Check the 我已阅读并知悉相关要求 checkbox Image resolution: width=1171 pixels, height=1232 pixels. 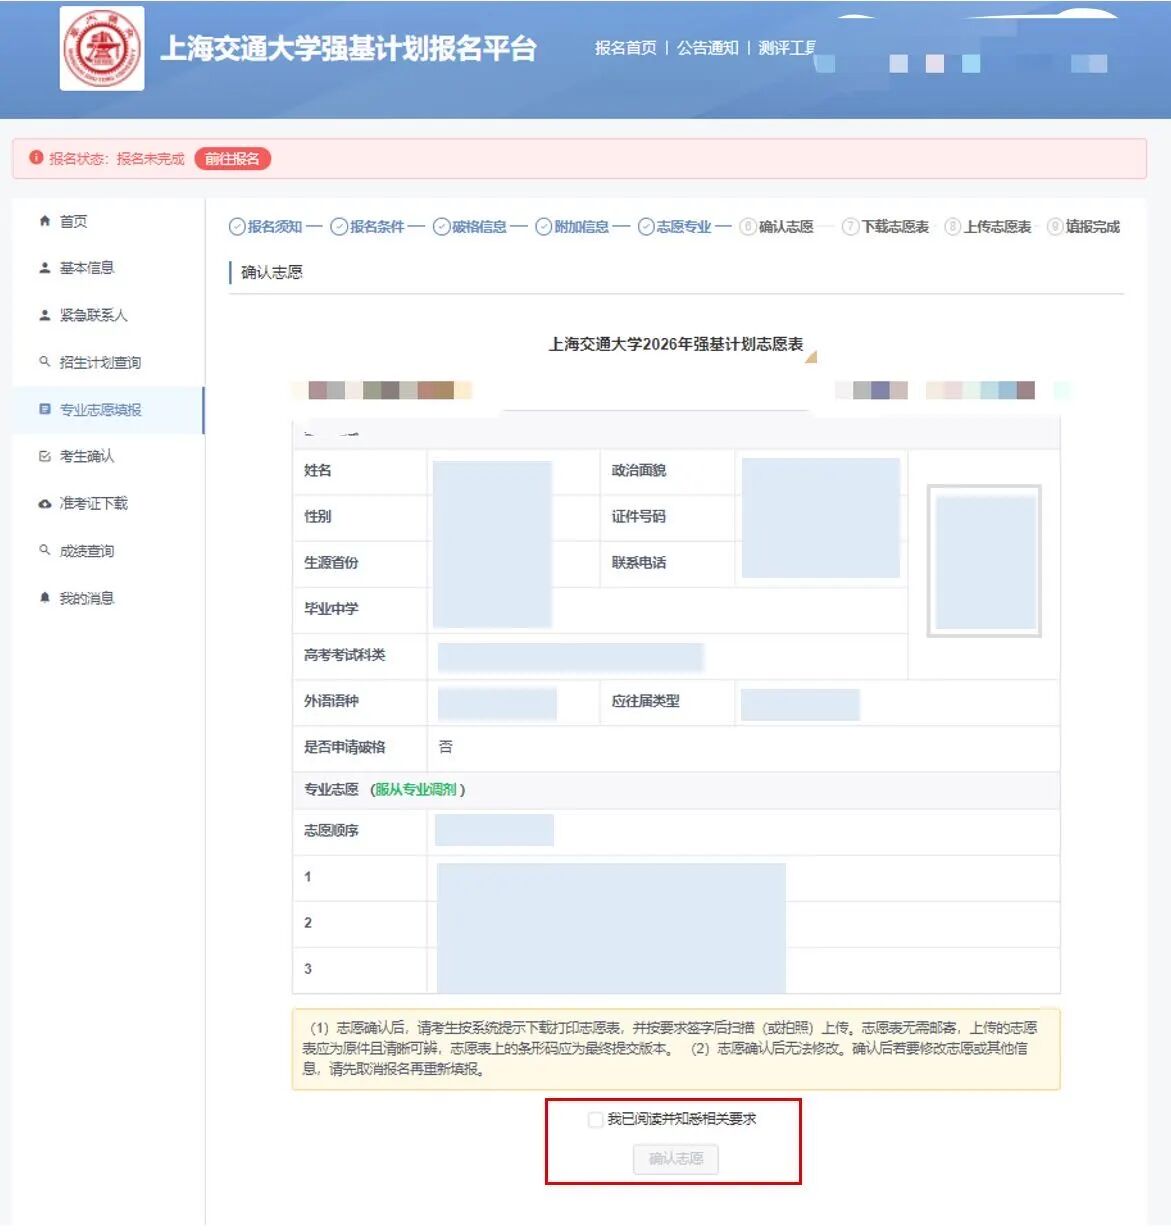(x=595, y=1119)
